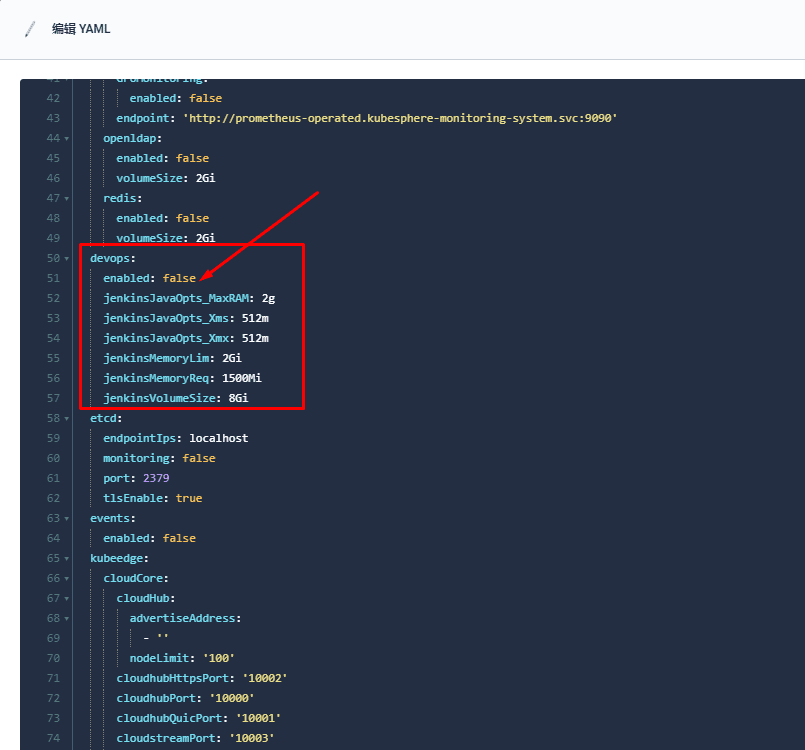Click the devops enabled false value

(x=179, y=278)
